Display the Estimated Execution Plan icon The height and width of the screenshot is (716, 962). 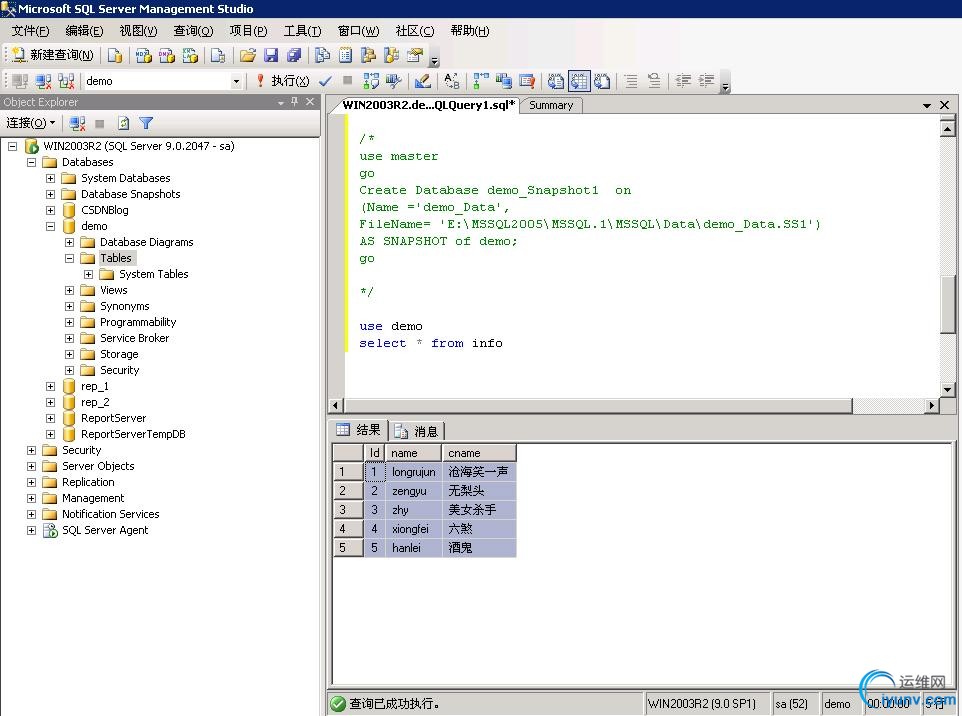coord(371,81)
